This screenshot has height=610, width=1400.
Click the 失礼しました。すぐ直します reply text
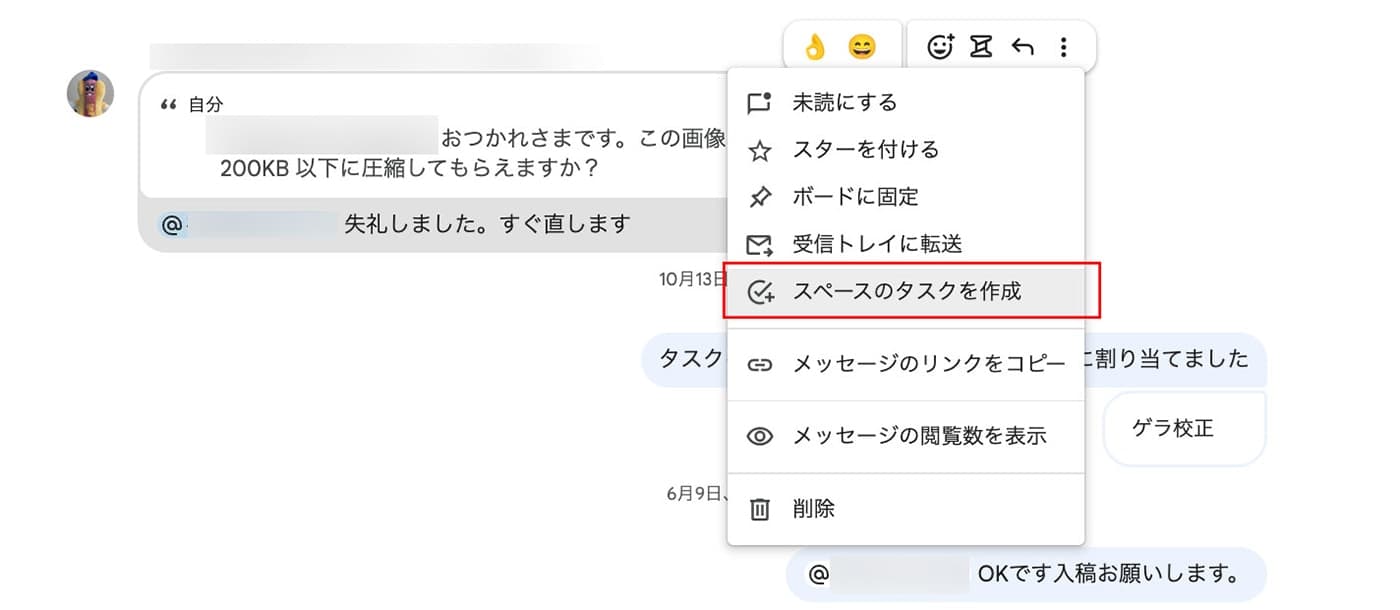click(487, 224)
